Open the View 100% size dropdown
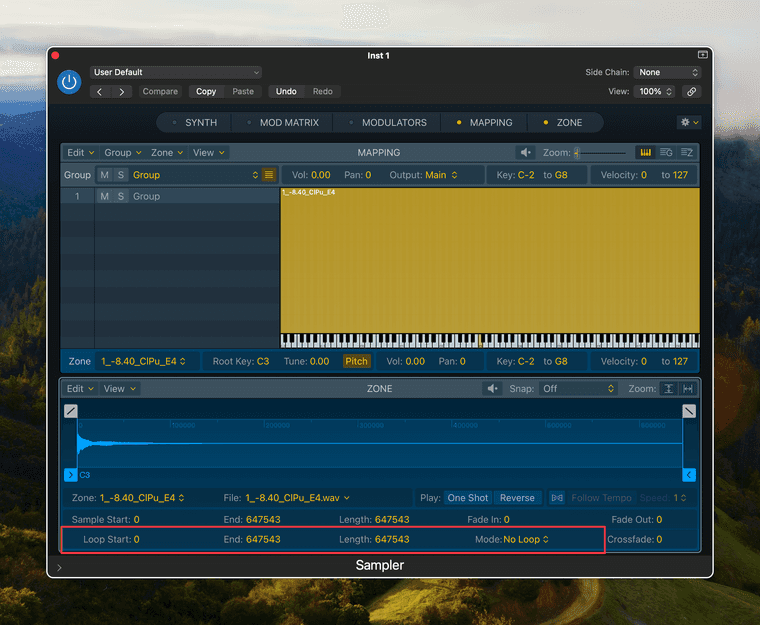 [x=654, y=92]
